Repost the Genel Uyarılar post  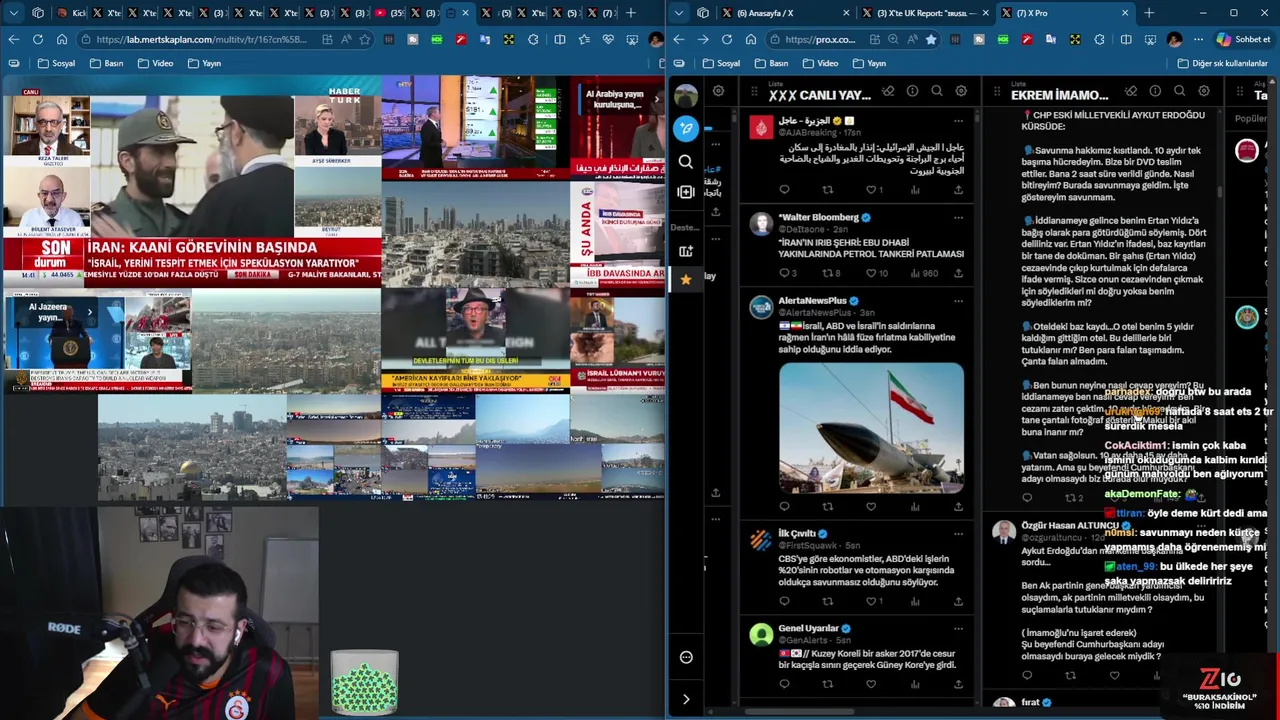828,685
